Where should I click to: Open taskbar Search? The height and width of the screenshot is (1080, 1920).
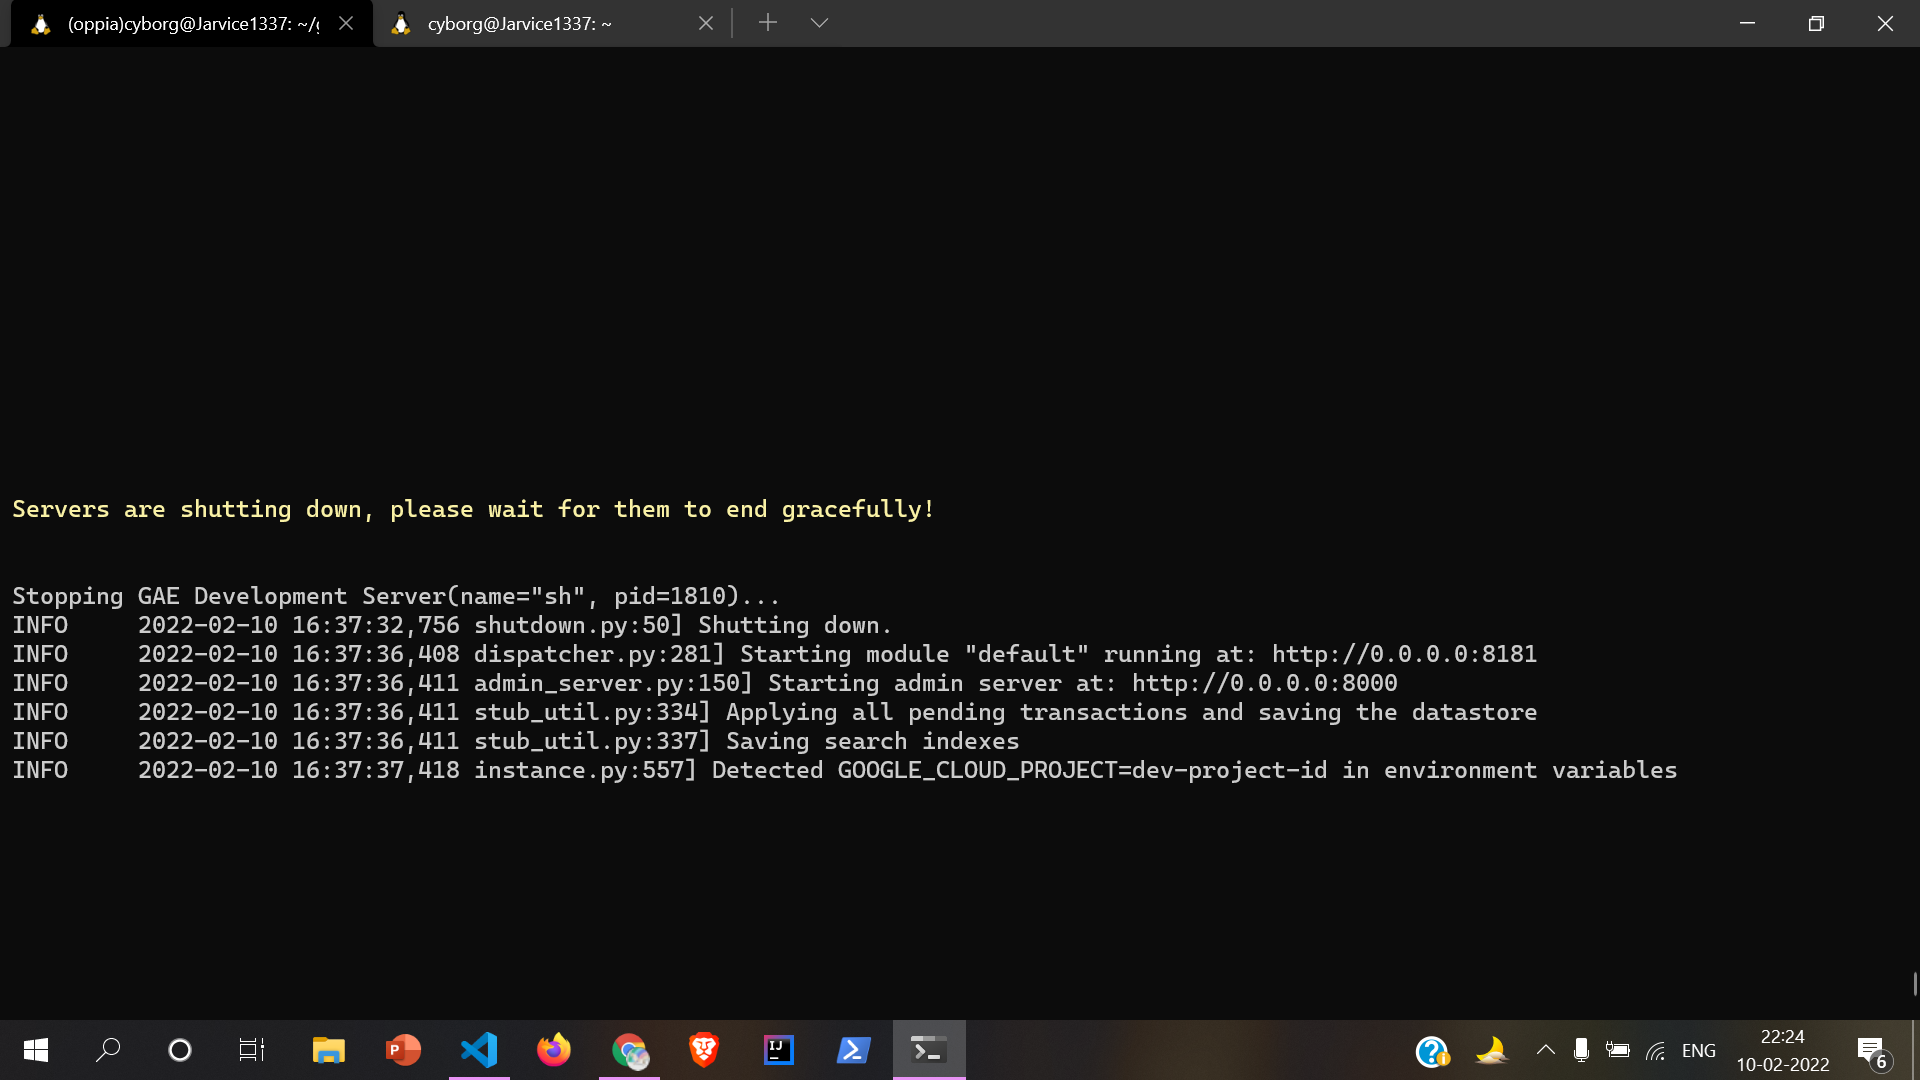[x=108, y=1050]
